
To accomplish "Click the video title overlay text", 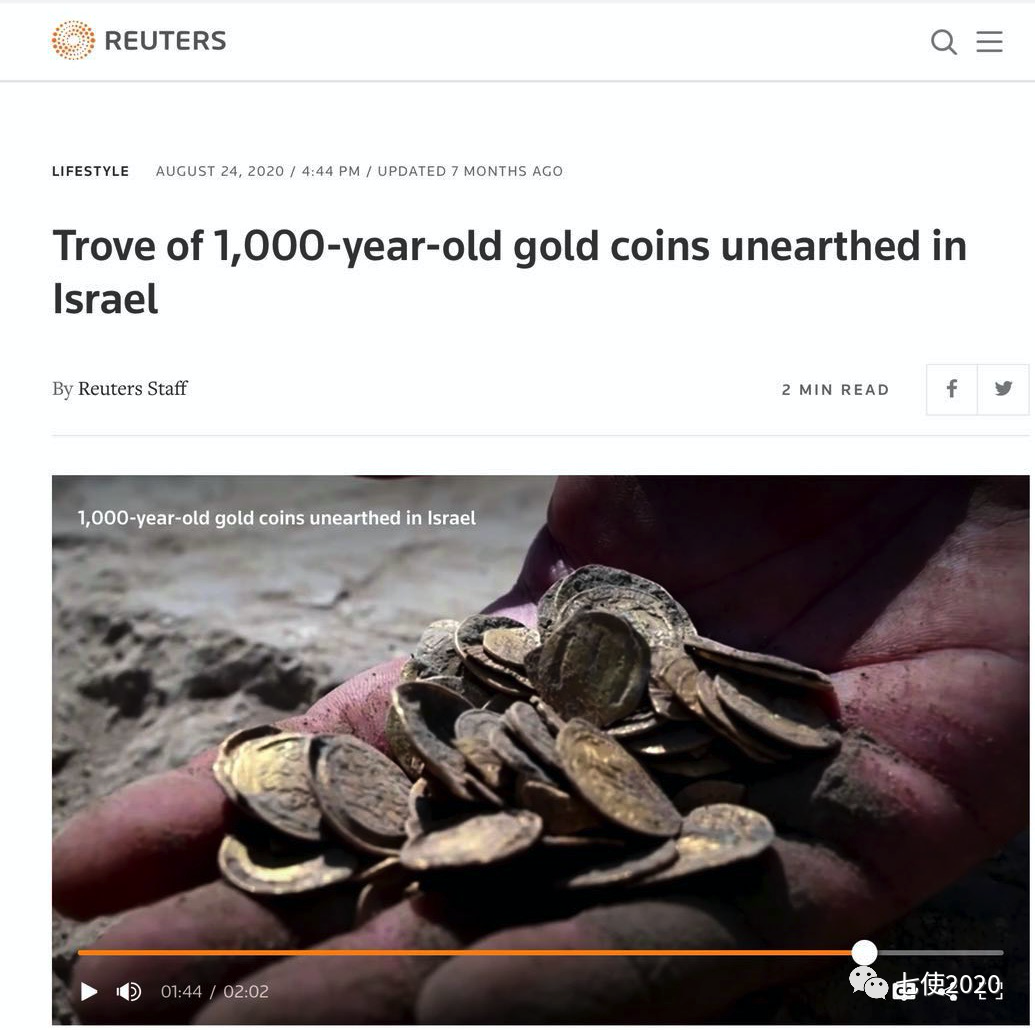I will point(277,518).
